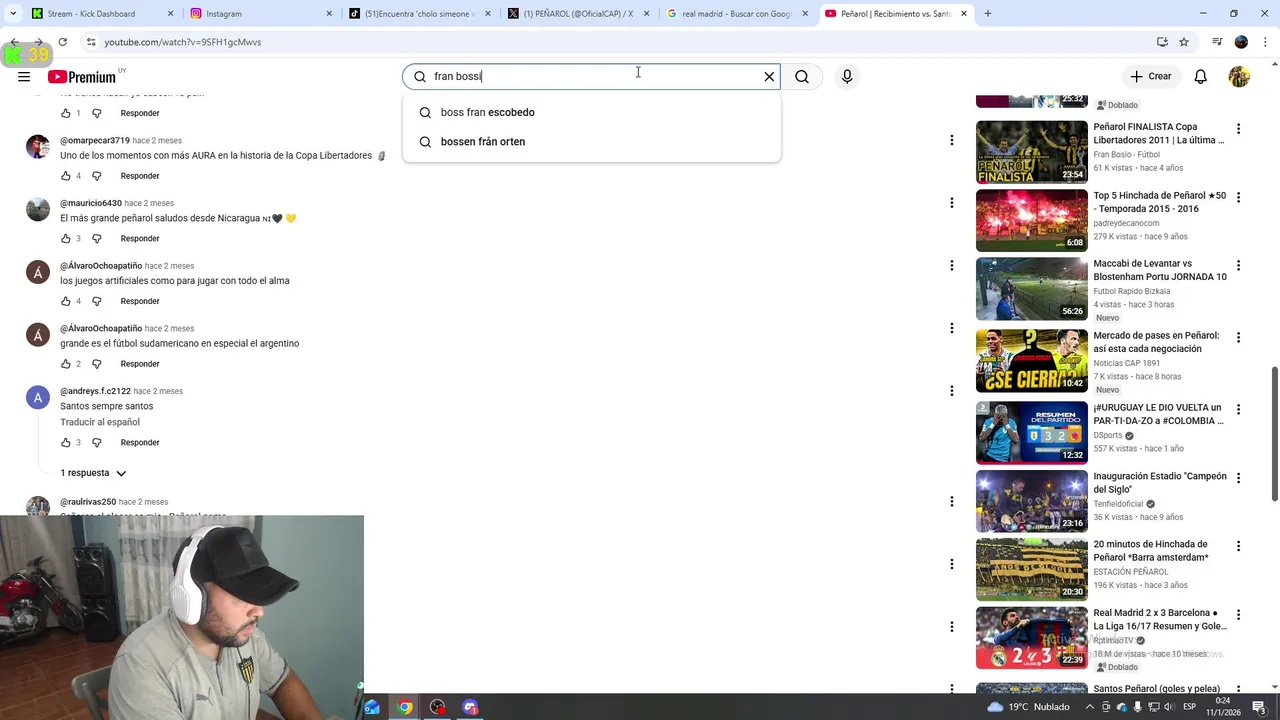
Task: Like the @omarpecar3719 comment
Action: pos(66,176)
